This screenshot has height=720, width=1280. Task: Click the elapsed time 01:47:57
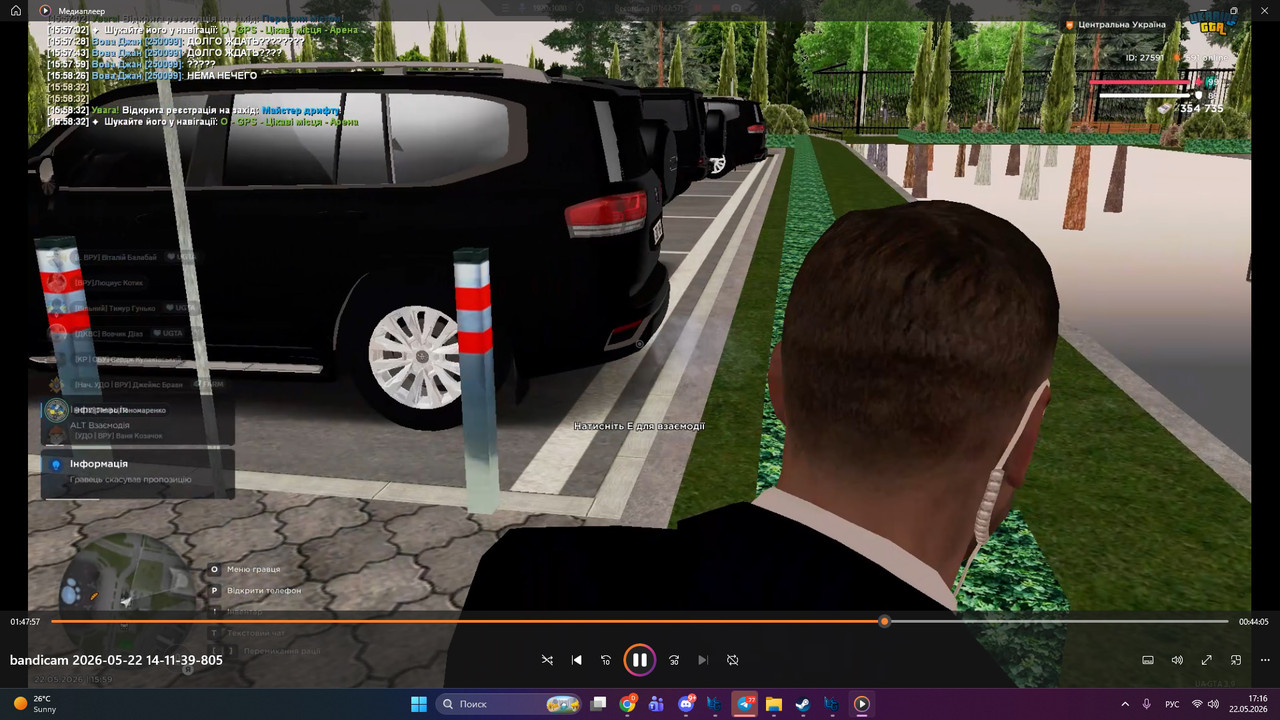click(x=25, y=622)
